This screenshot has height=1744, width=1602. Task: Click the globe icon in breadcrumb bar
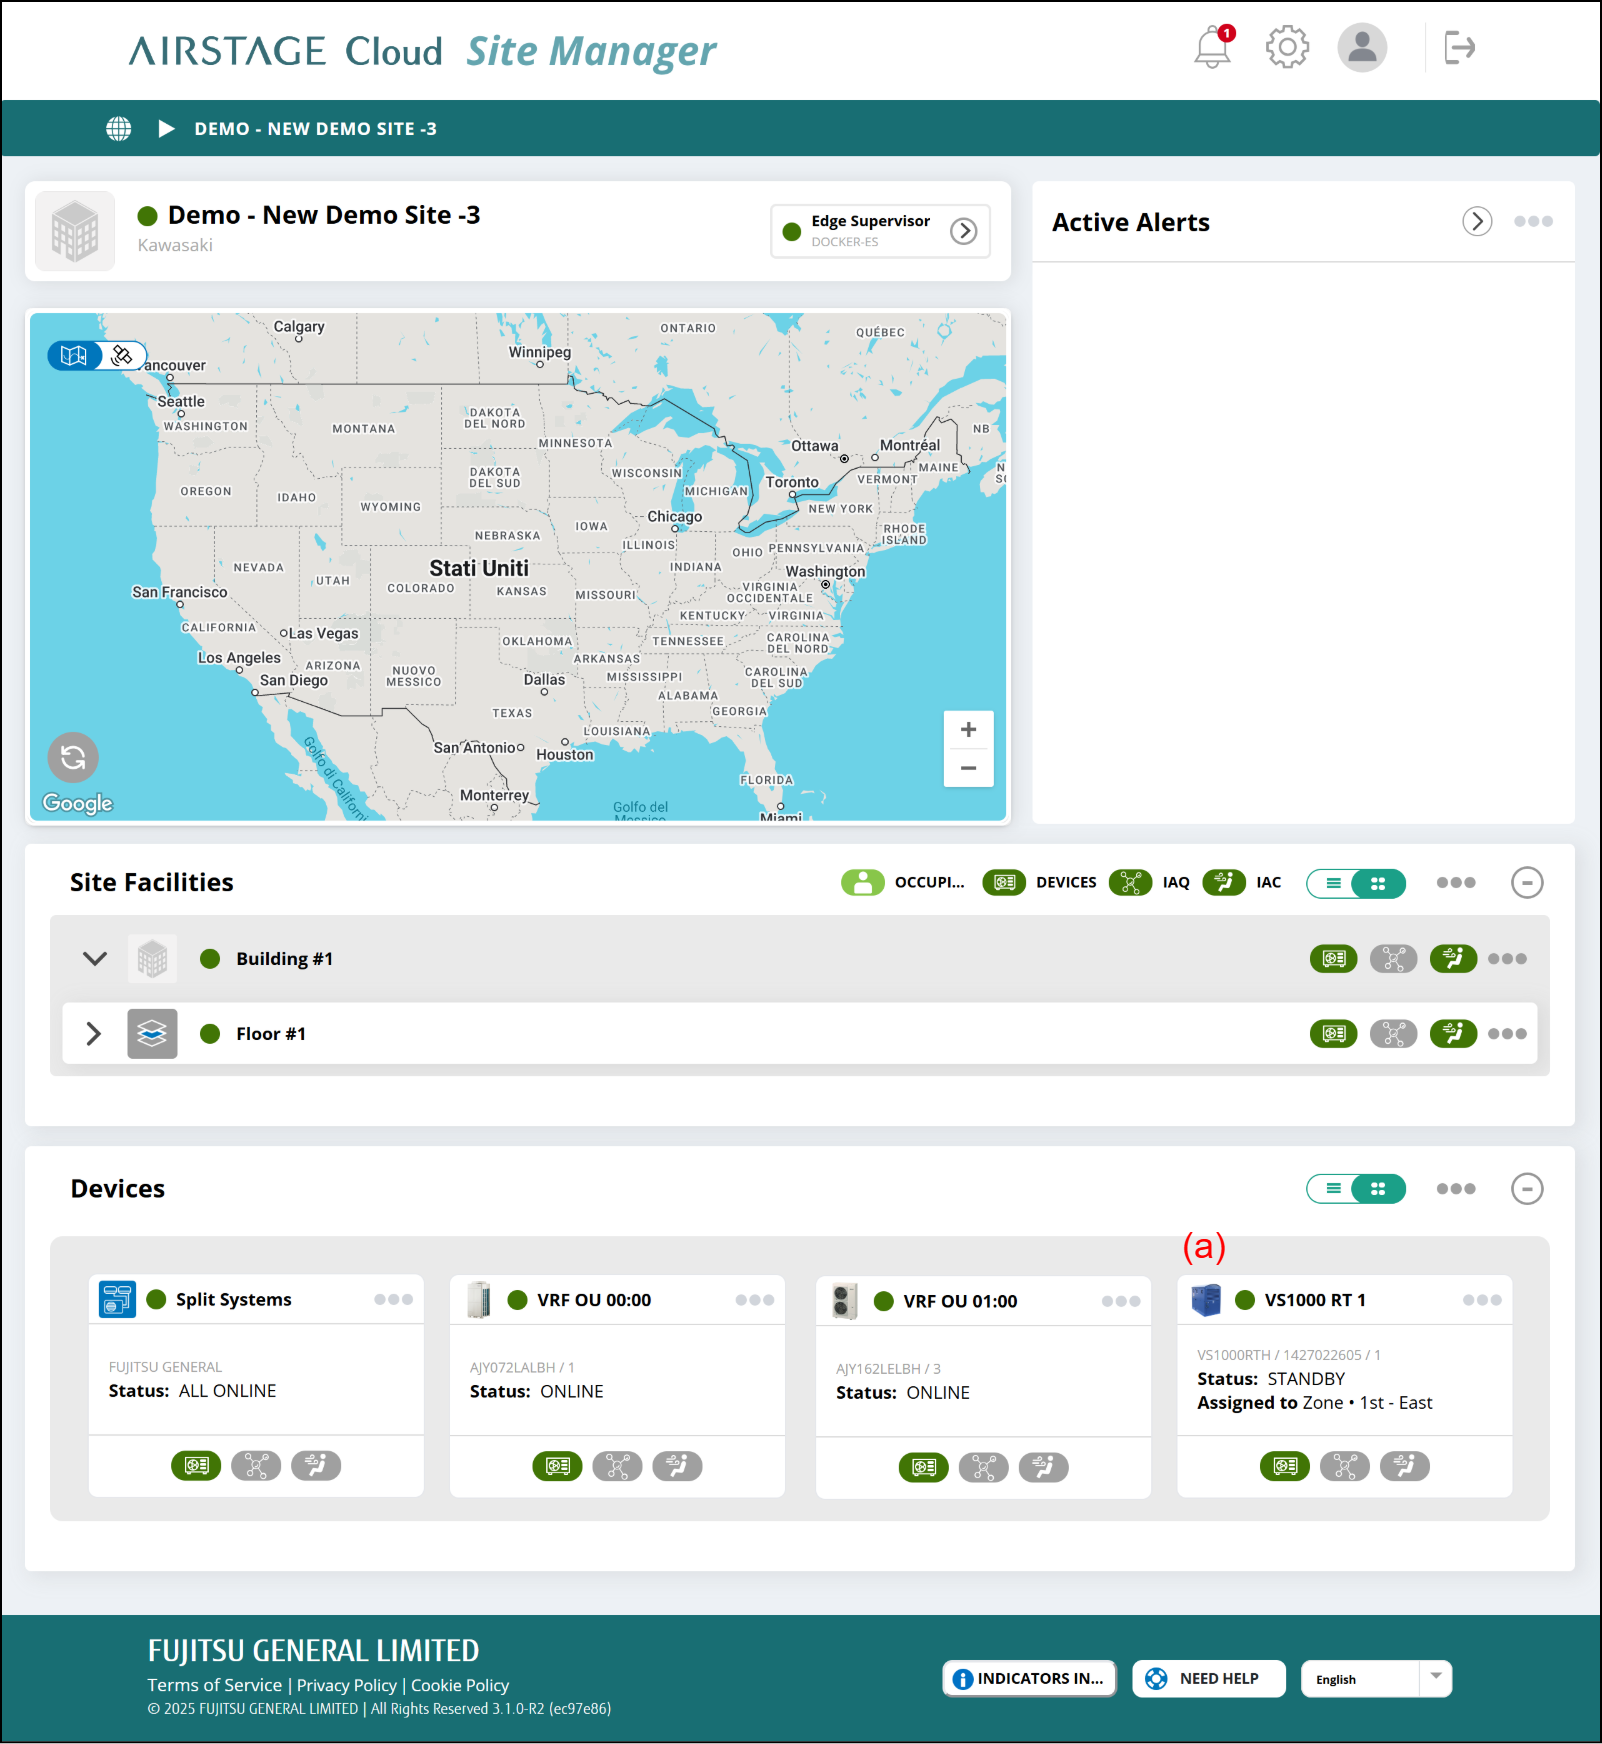[x=119, y=129]
